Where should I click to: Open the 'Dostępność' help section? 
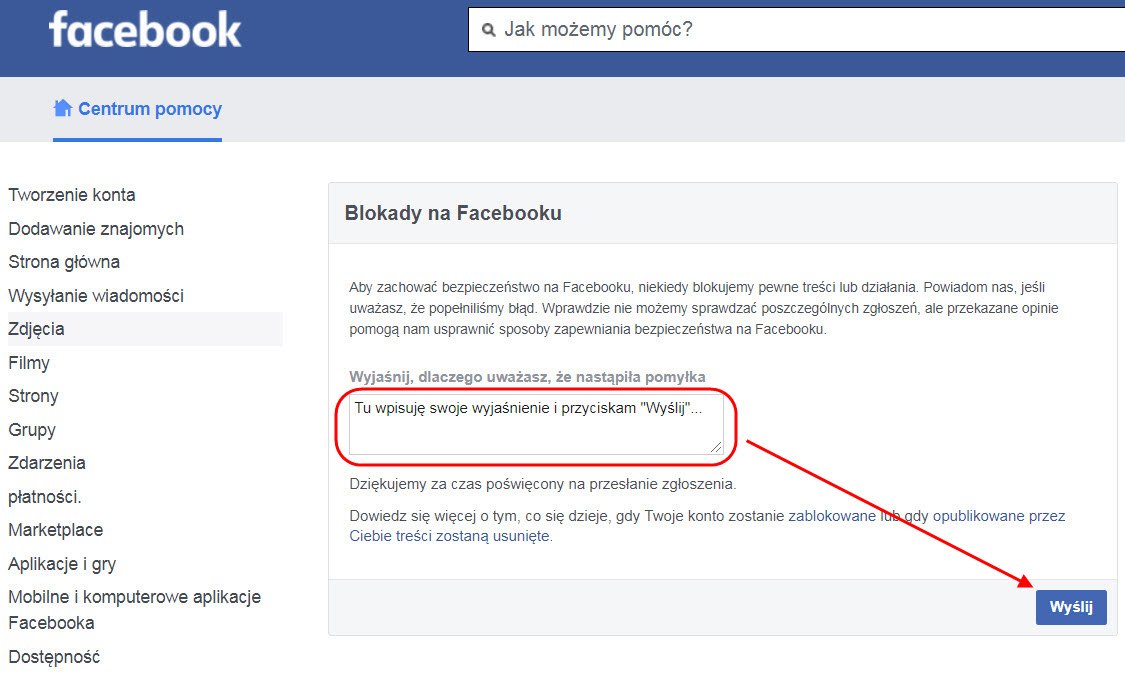click(54, 657)
